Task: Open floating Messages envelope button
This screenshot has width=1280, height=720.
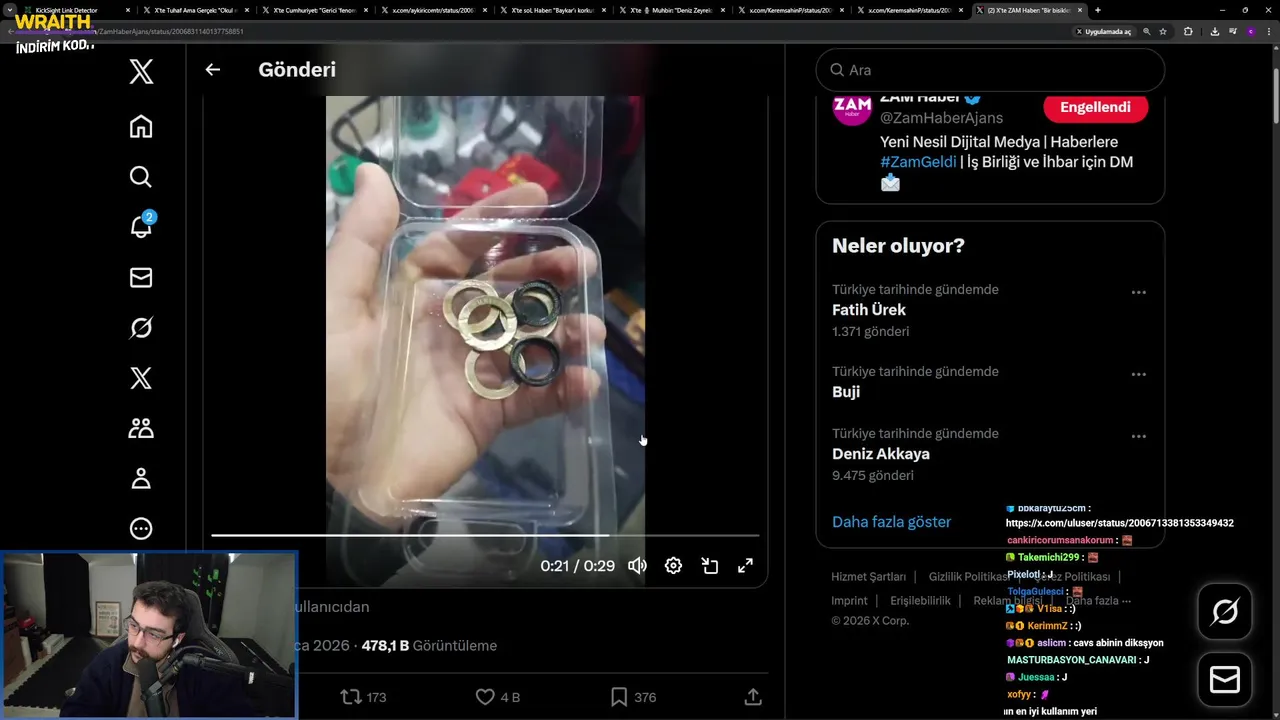Action: coord(1225,680)
